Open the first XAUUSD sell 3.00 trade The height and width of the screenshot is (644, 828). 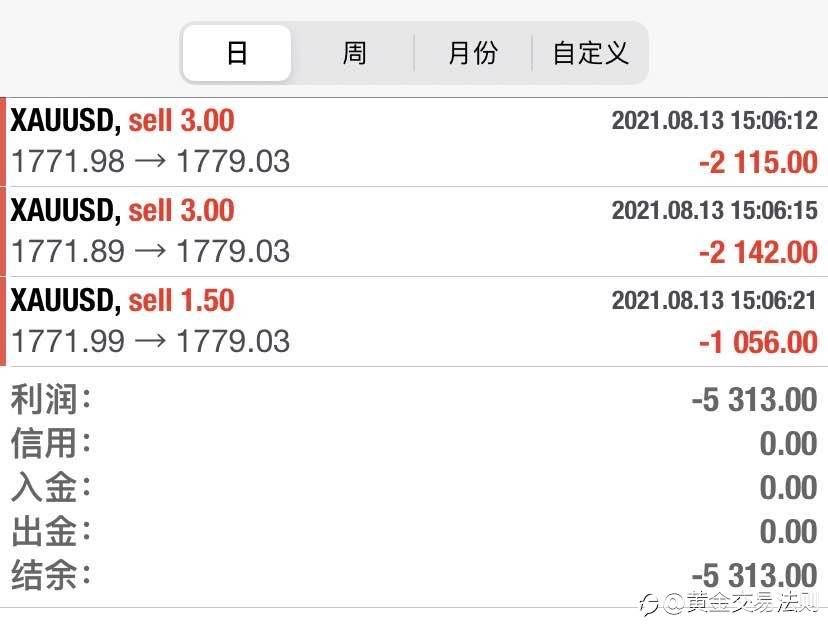coord(122,121)
